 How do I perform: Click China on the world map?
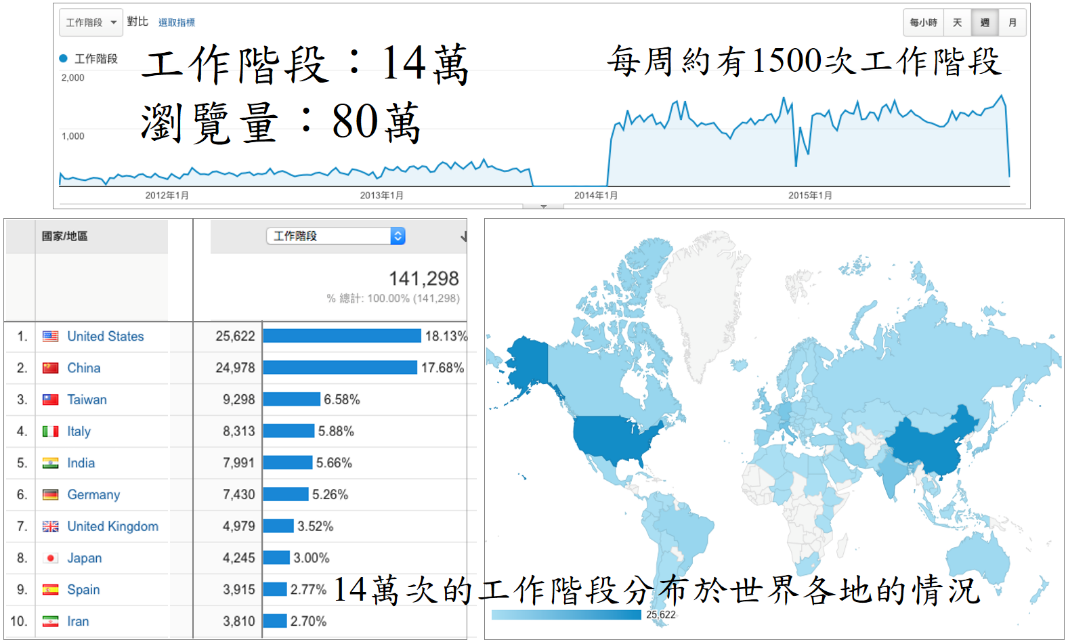tap(925, 440)
